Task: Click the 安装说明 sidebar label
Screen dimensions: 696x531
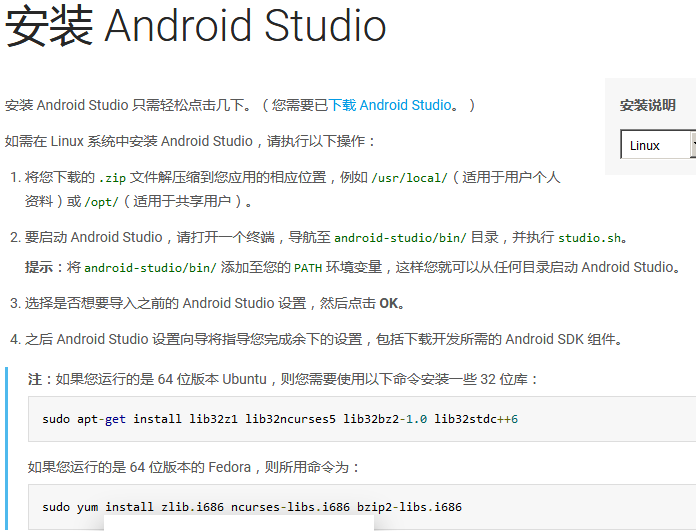Action: (x=647, y=105)
